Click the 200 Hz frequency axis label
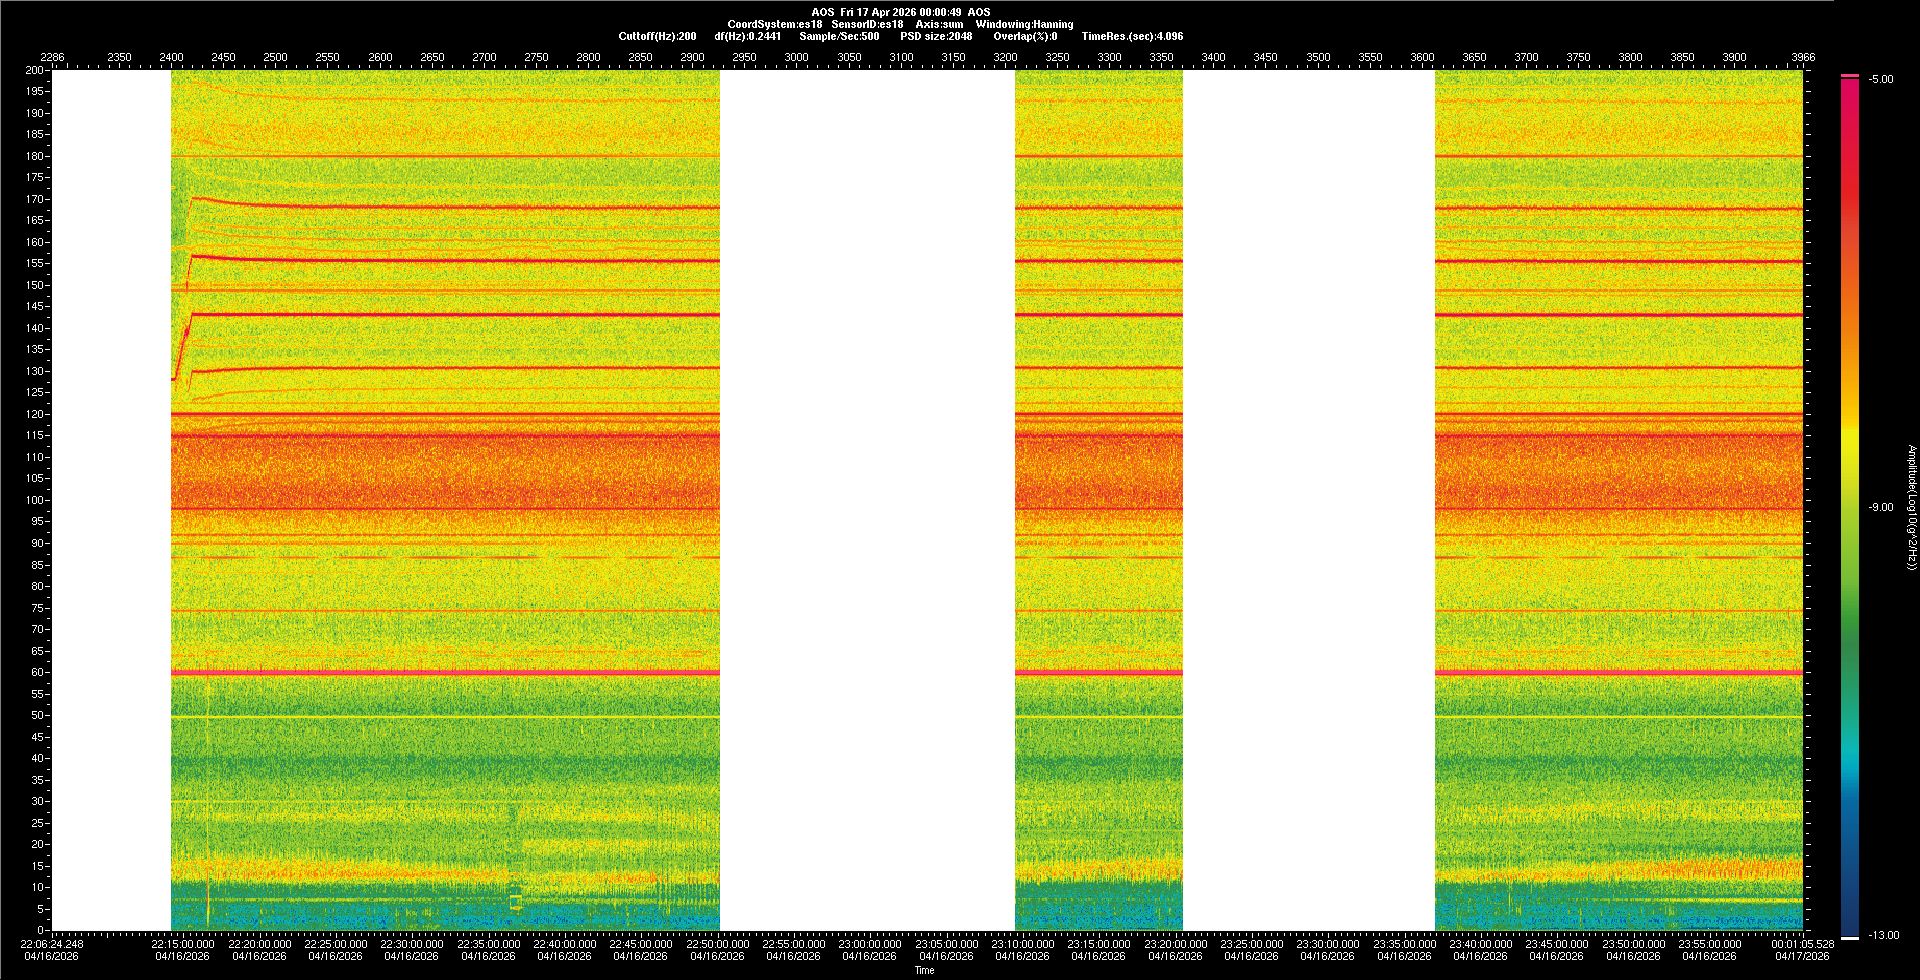The width and height of the screenshot is (1920, 980). click(x=34, y=71)
